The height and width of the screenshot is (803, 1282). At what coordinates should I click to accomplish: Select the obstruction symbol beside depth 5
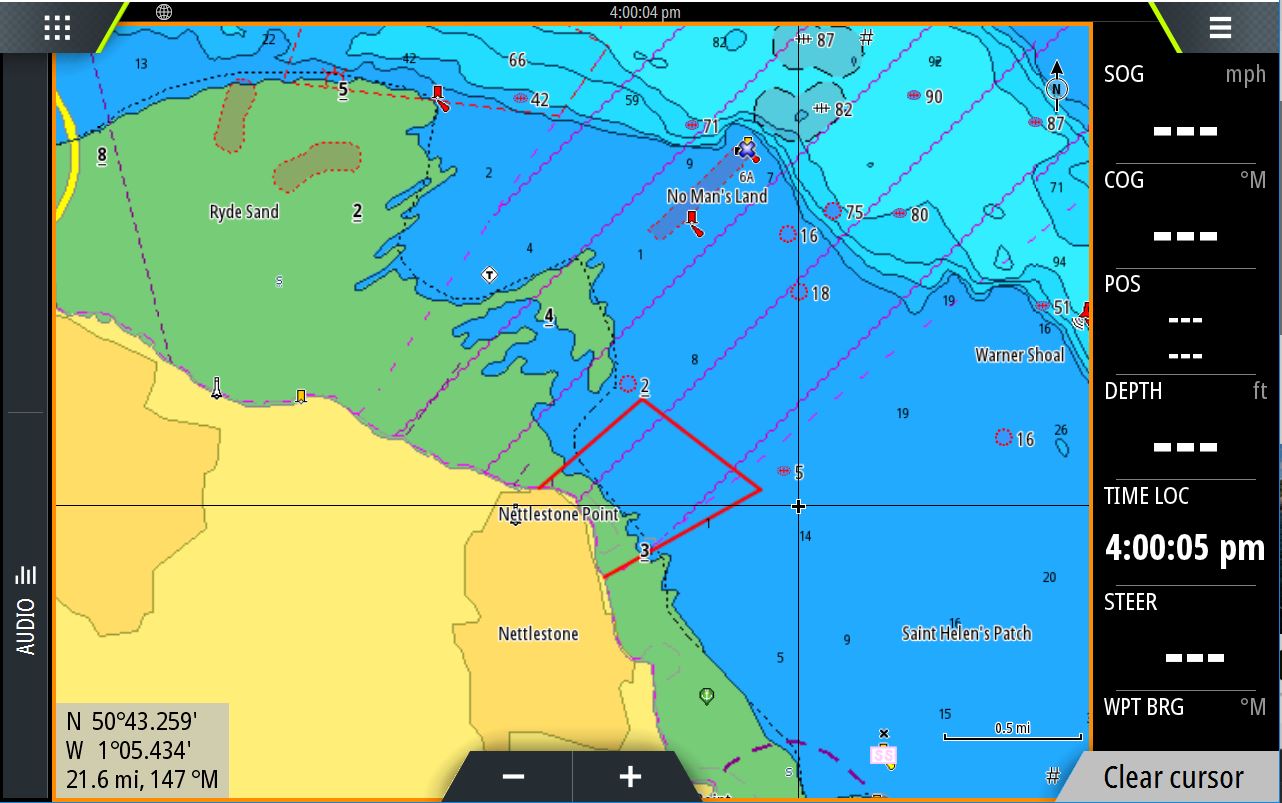click(784, 470)
